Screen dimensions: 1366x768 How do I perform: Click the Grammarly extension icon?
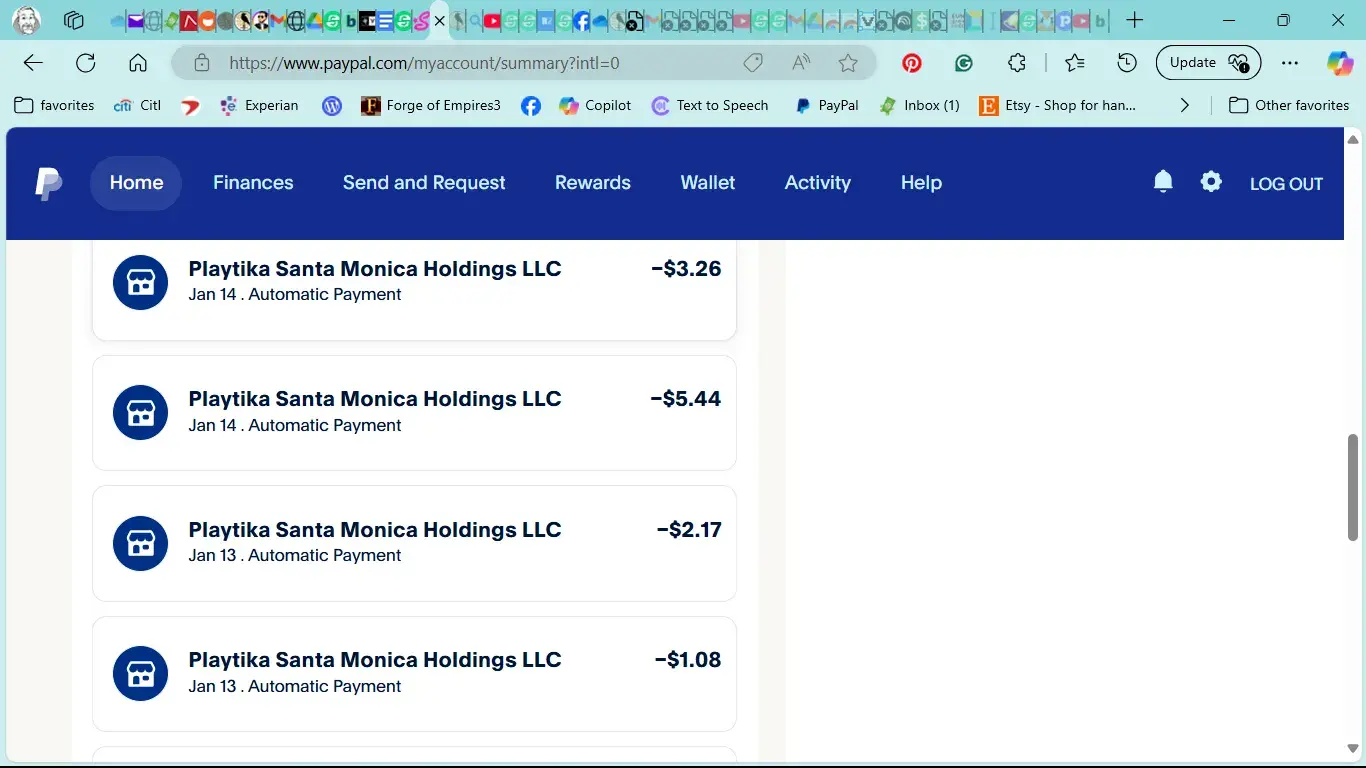point(964,63)
